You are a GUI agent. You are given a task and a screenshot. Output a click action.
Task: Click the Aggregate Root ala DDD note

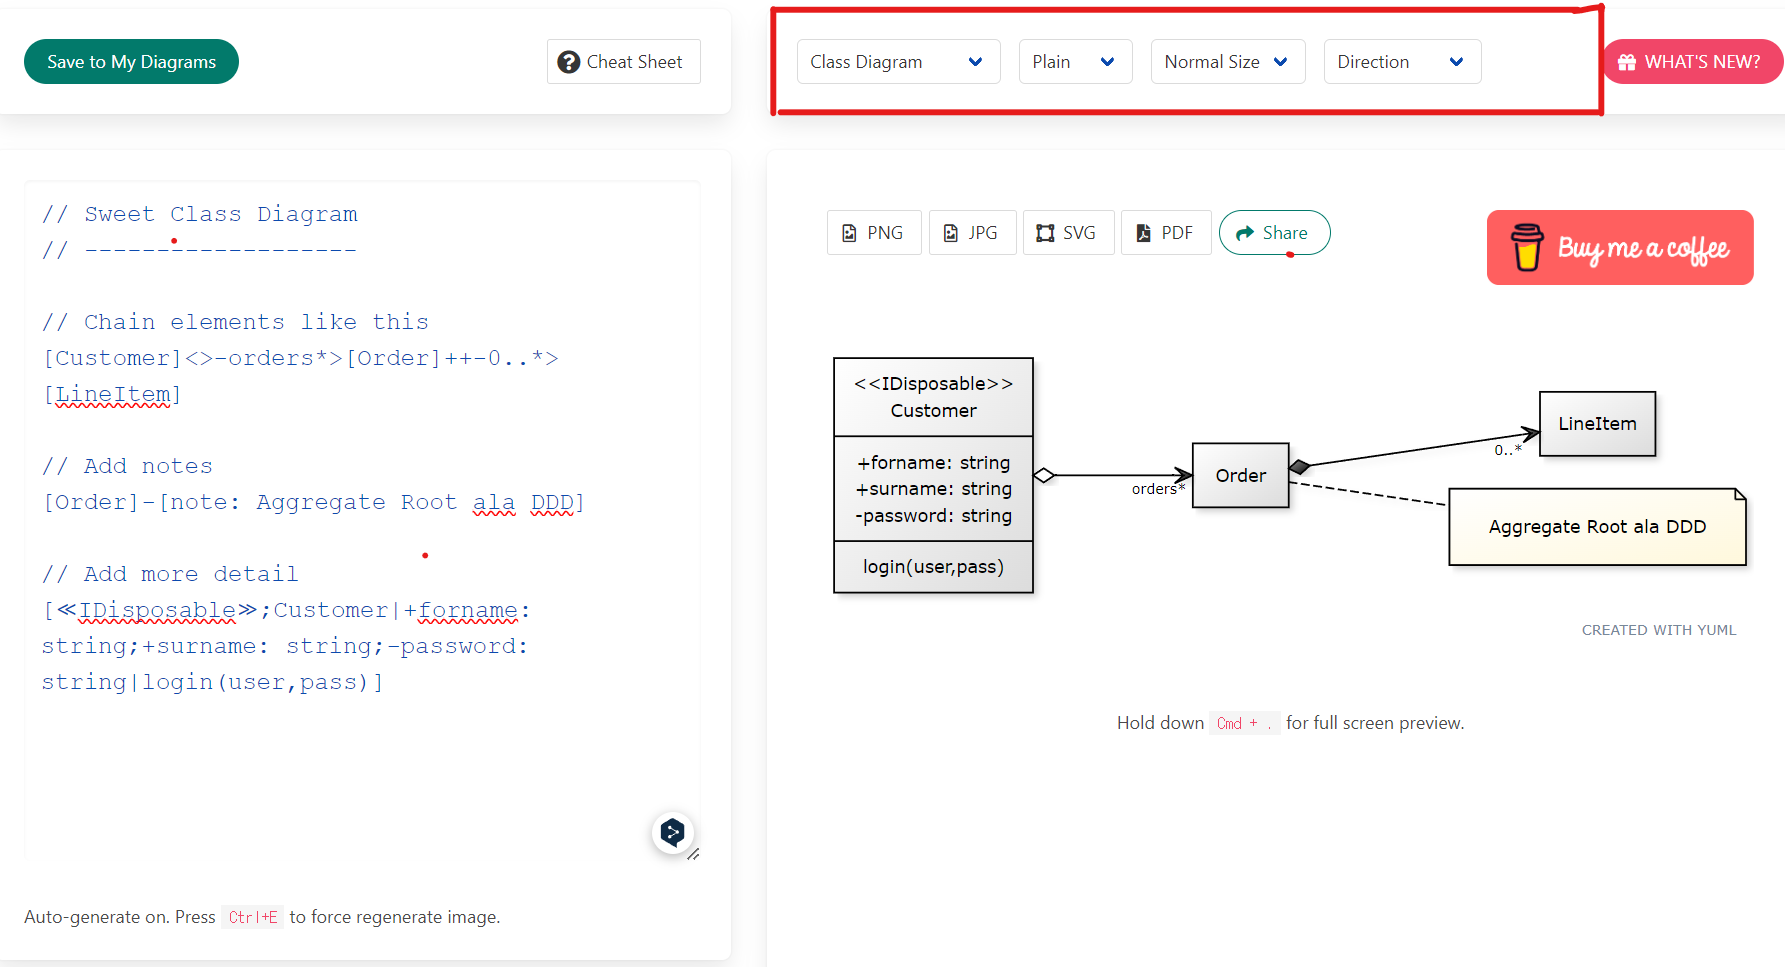click(1597, 527)
